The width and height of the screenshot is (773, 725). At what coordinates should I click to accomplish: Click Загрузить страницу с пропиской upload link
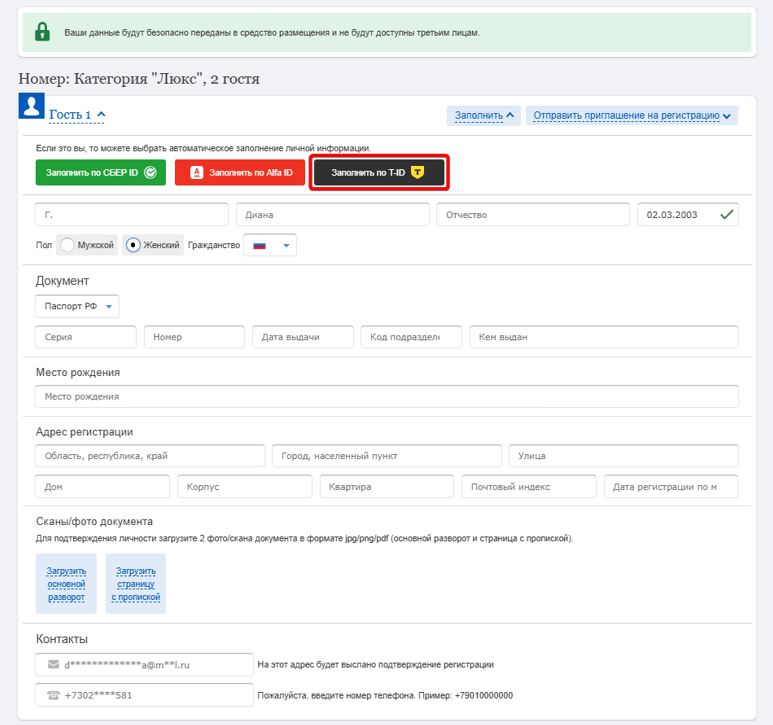pyautogui.click(x=136, y=584)
